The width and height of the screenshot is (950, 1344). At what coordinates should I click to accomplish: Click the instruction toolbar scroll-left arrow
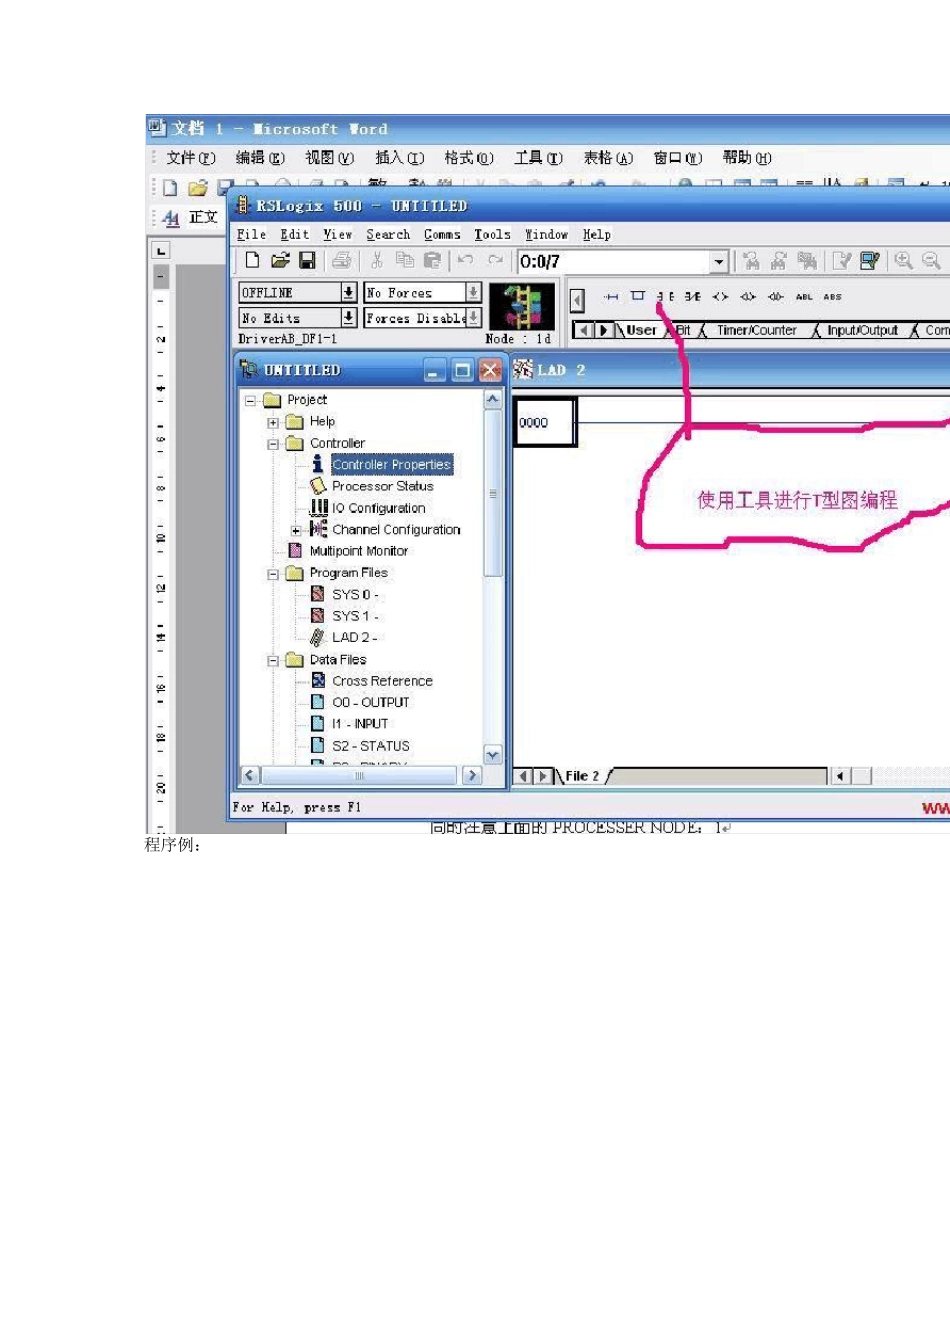[x=577, y=301]
